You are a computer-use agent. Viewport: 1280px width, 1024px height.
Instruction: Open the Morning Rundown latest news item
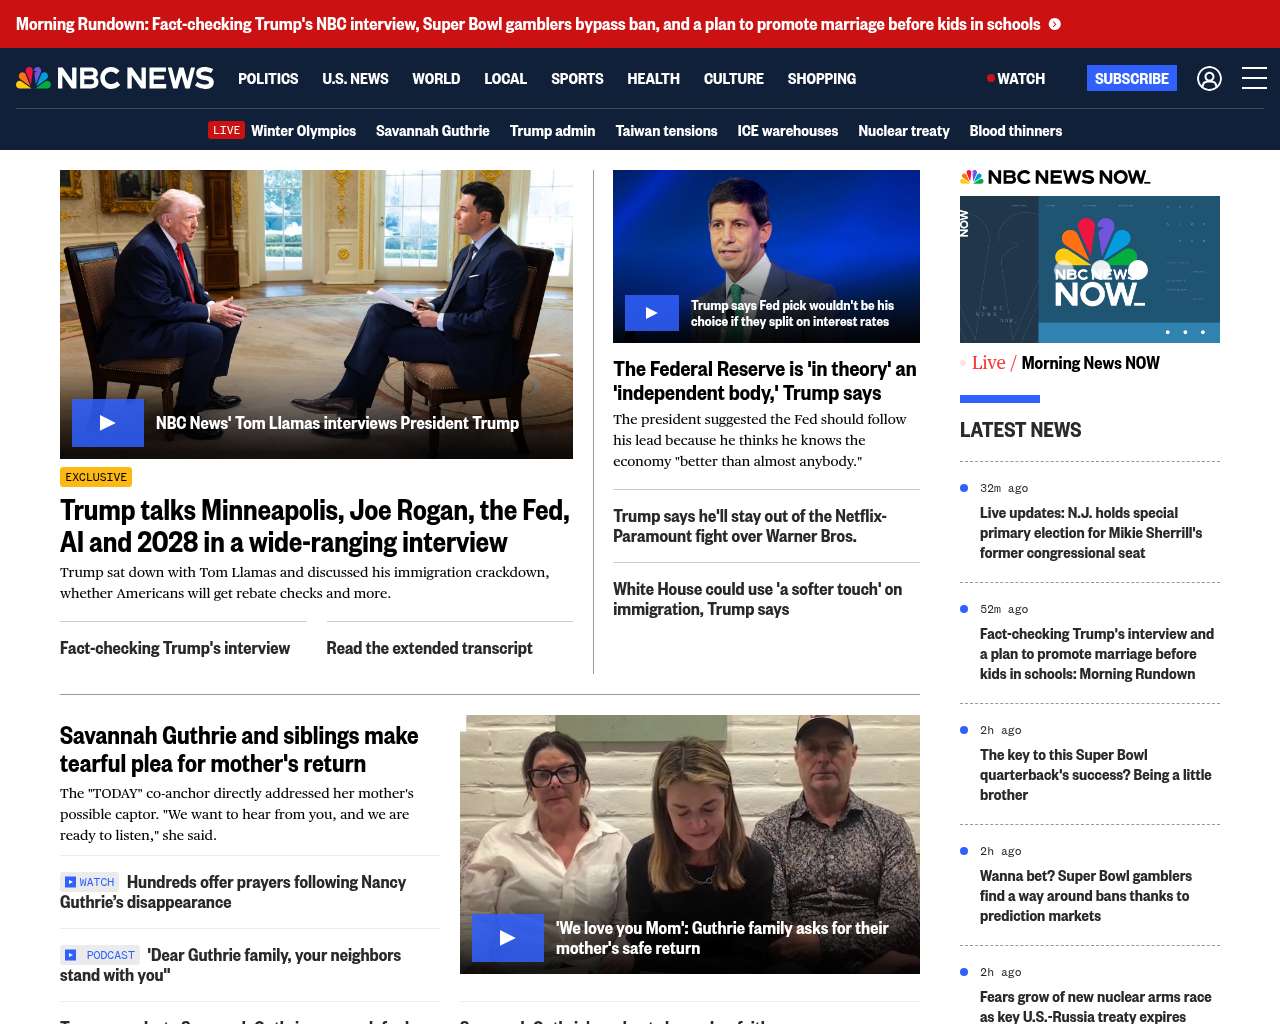pyautogui.click(x=1097, y=654)
